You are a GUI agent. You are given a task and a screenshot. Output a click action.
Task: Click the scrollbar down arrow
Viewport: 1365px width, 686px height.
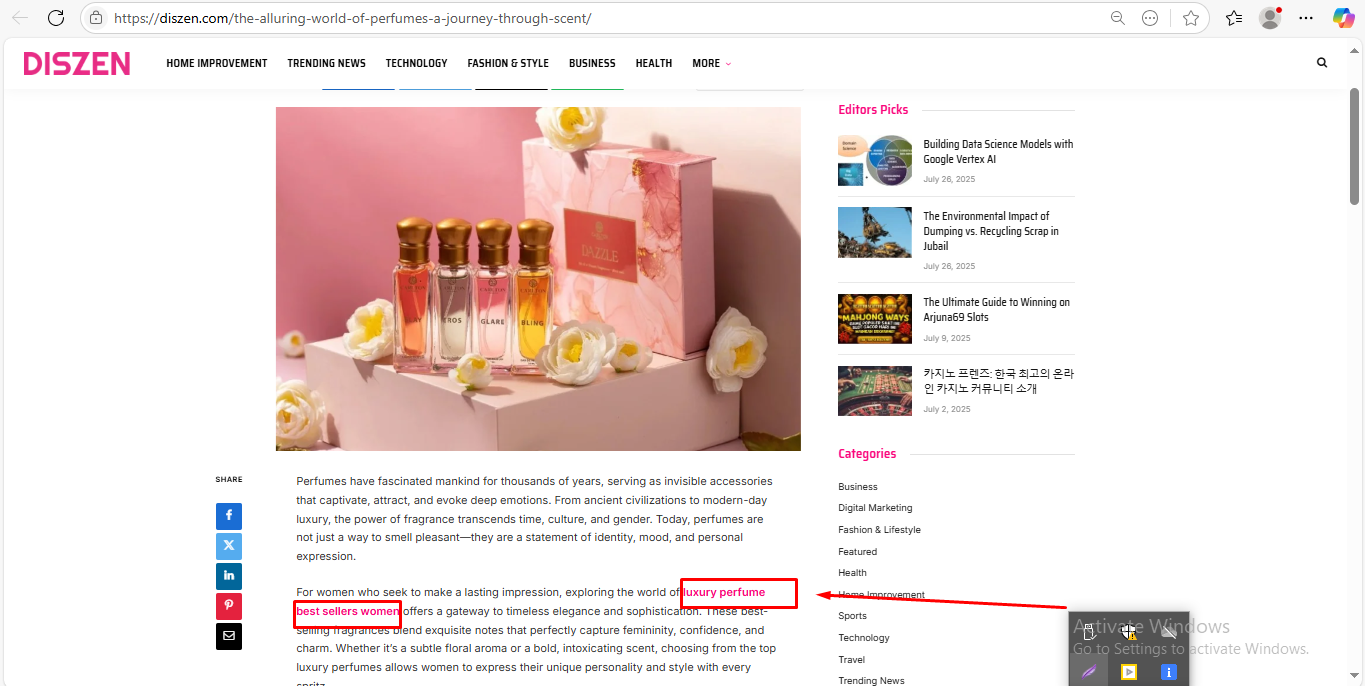1355,677
